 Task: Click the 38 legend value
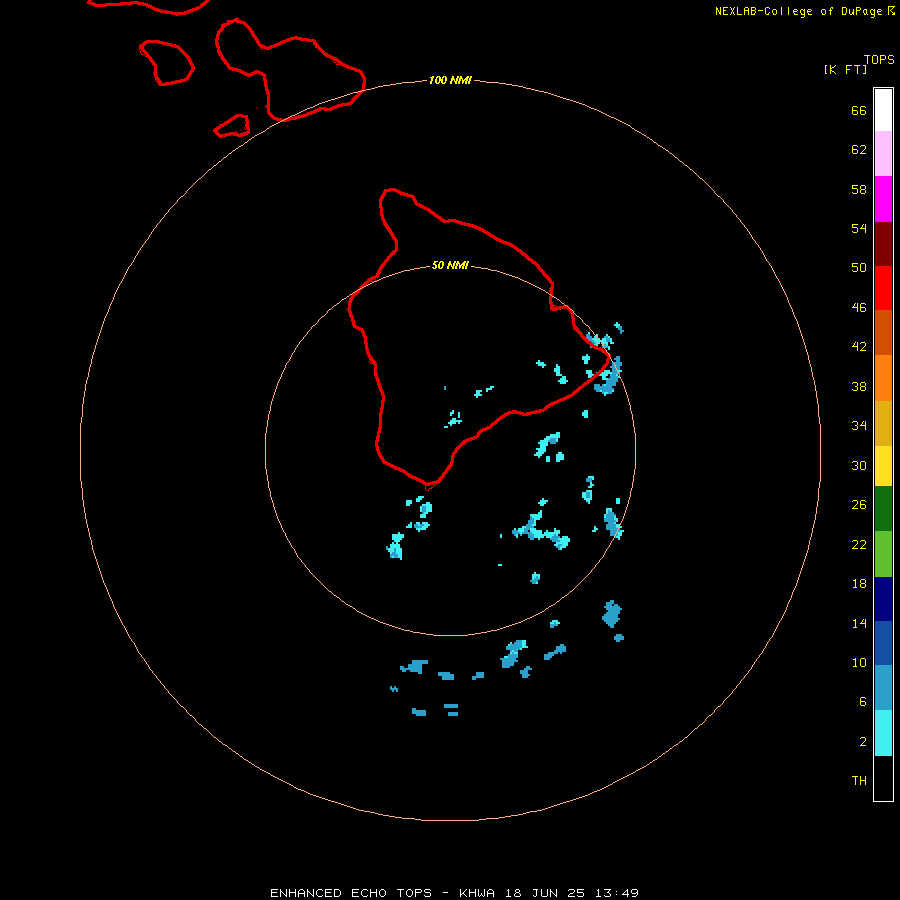click(x=859, y=386)
